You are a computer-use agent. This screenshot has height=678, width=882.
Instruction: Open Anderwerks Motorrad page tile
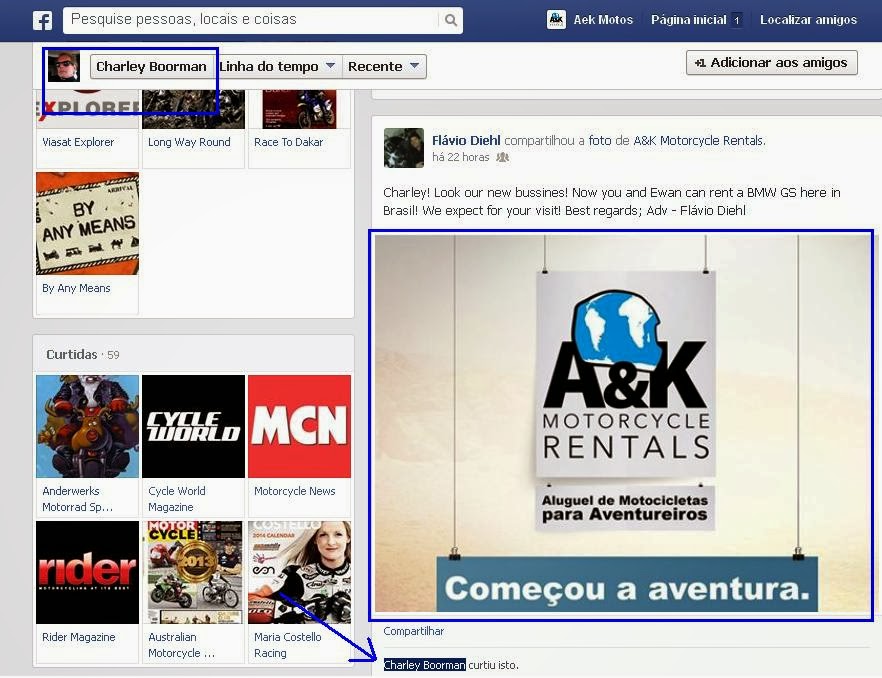click(x=87, y=426)
